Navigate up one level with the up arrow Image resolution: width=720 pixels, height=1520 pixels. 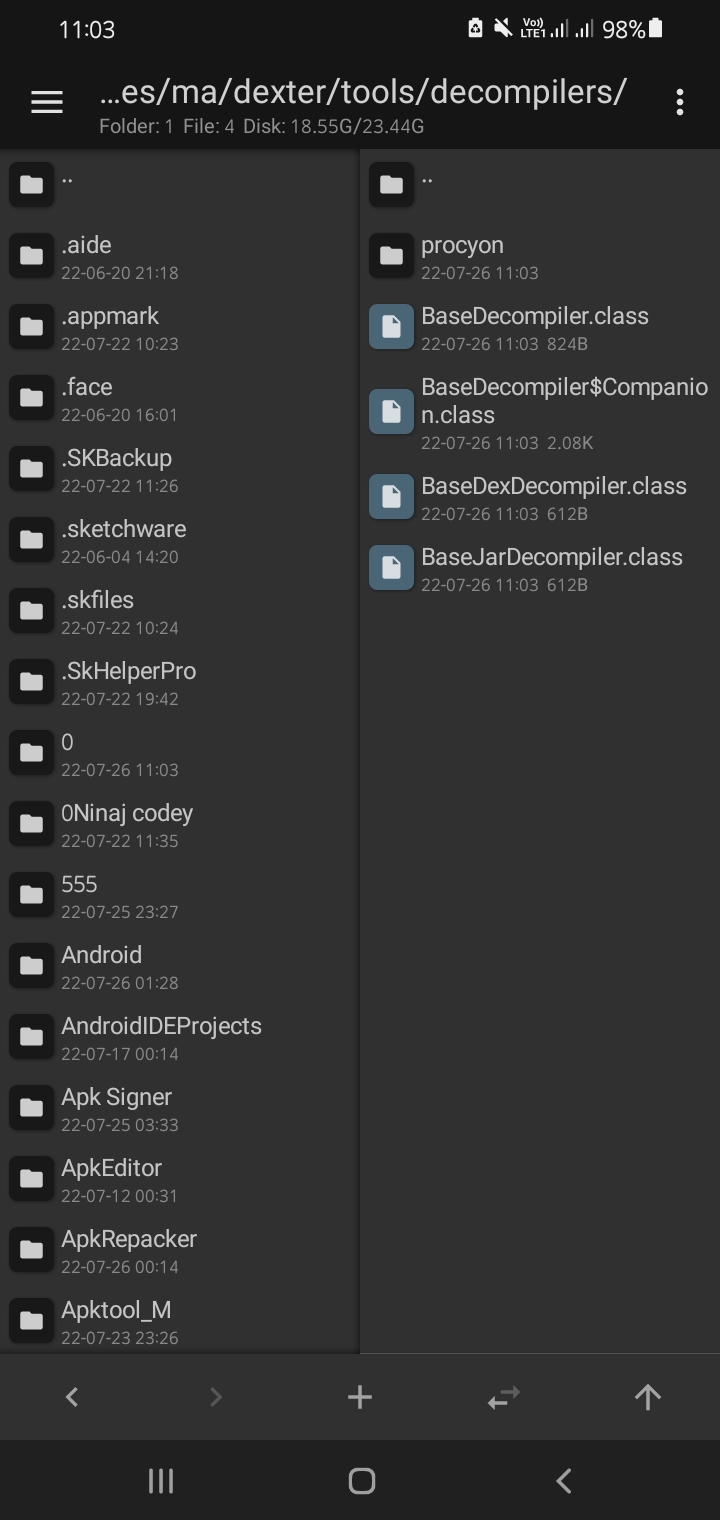[x=647, y=1397]
